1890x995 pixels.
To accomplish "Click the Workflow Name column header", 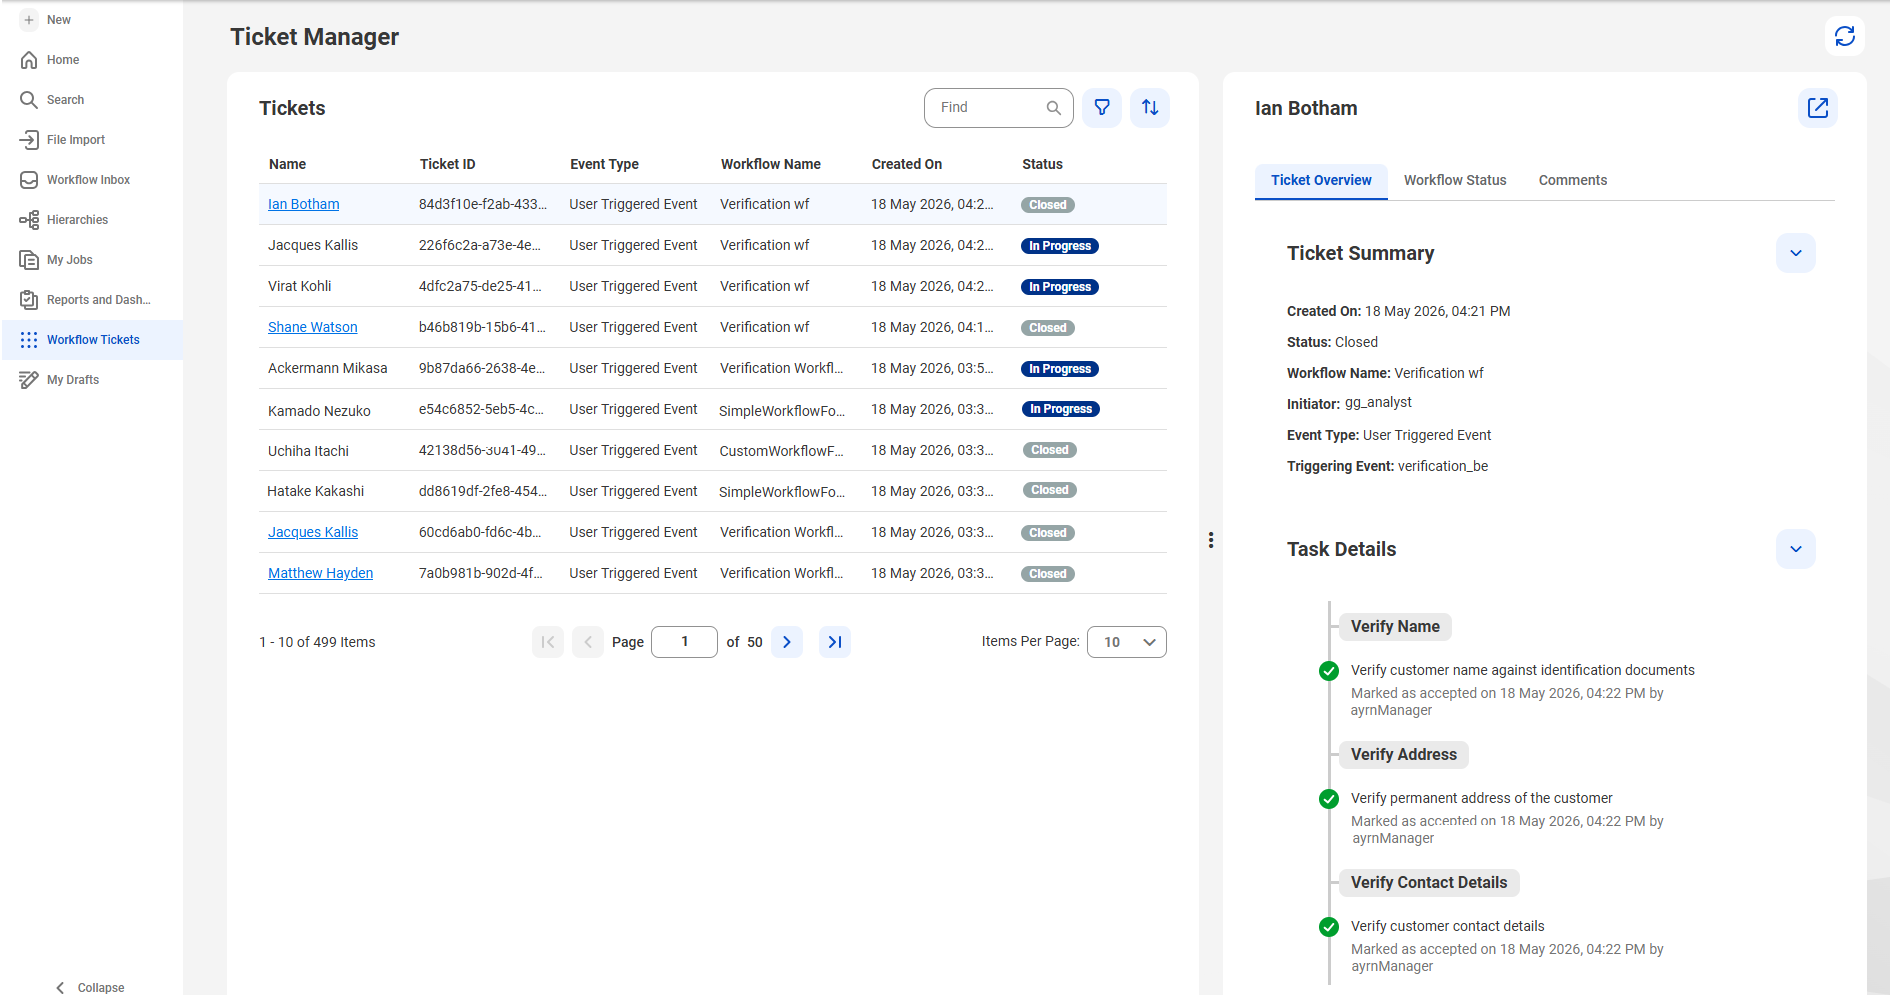I will click(771, 164).
